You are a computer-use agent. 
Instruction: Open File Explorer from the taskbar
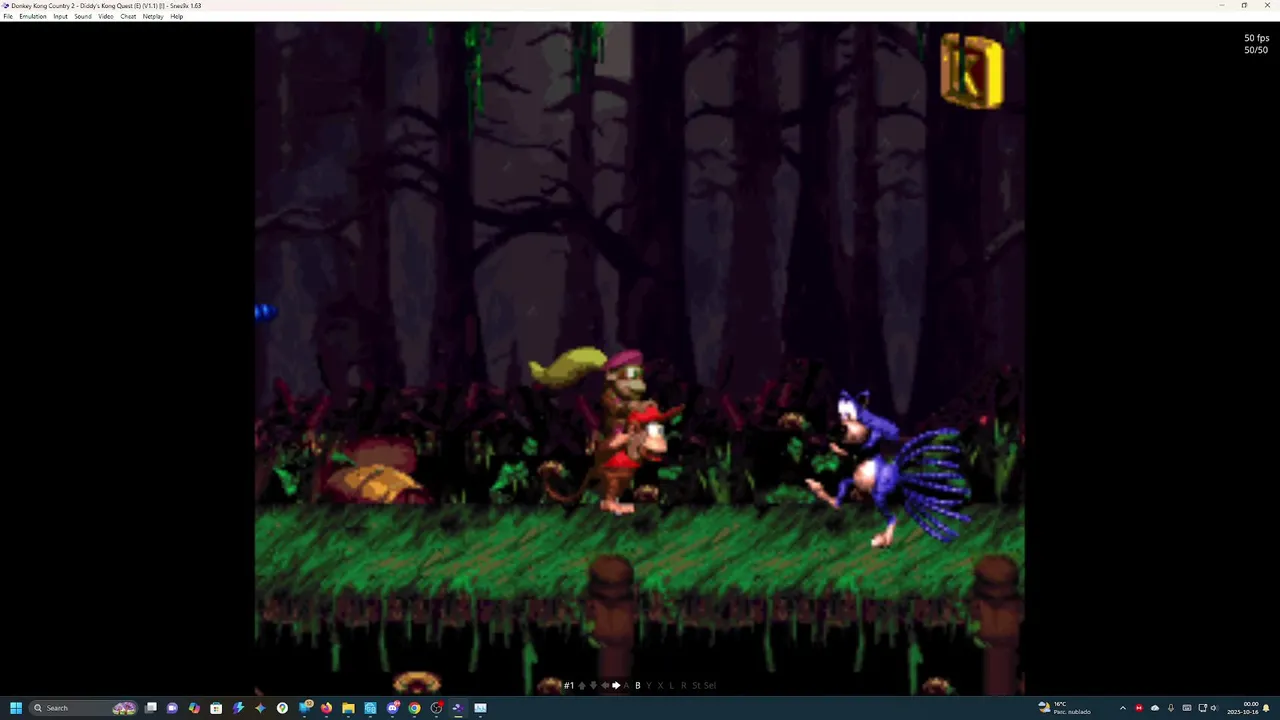(x=348, y=708)
